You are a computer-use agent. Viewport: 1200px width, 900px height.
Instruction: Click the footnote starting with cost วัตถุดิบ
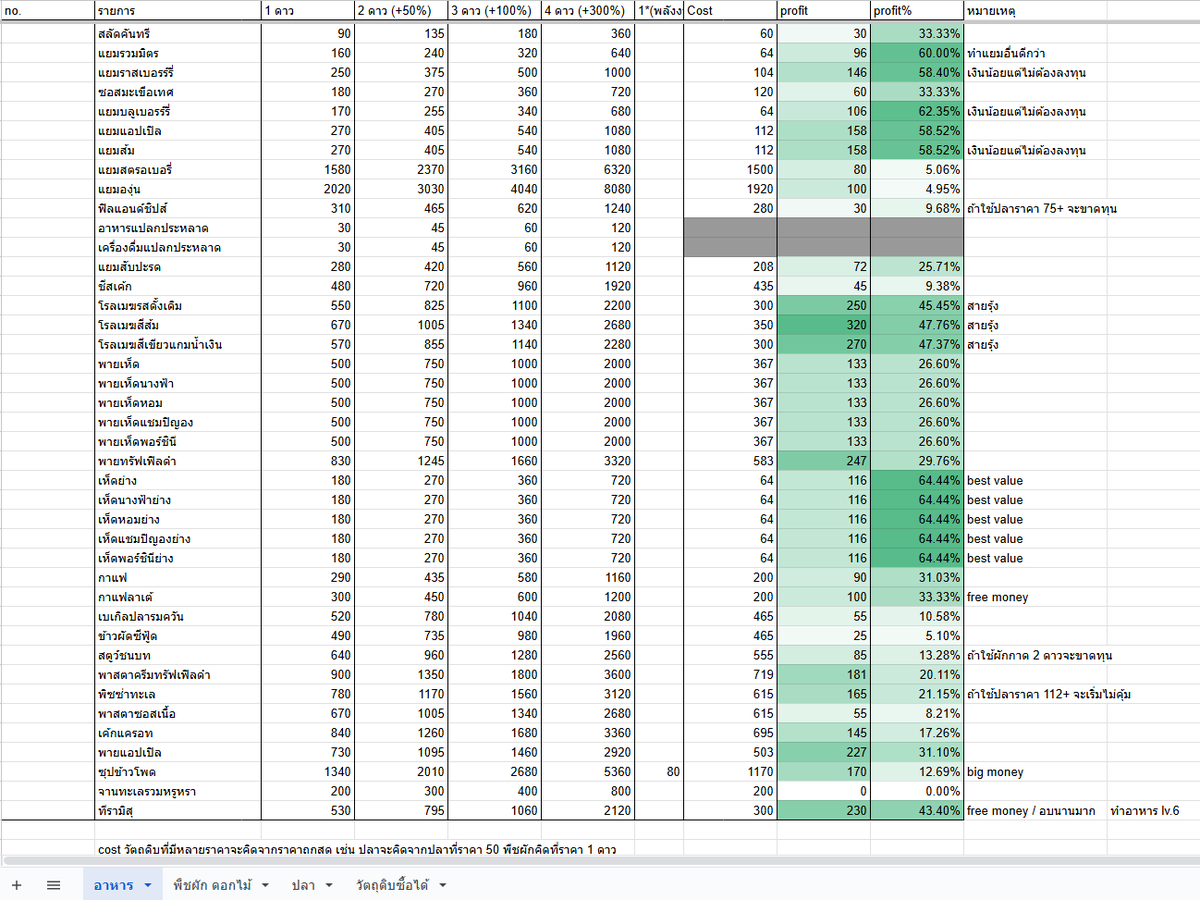click(357, 851)
